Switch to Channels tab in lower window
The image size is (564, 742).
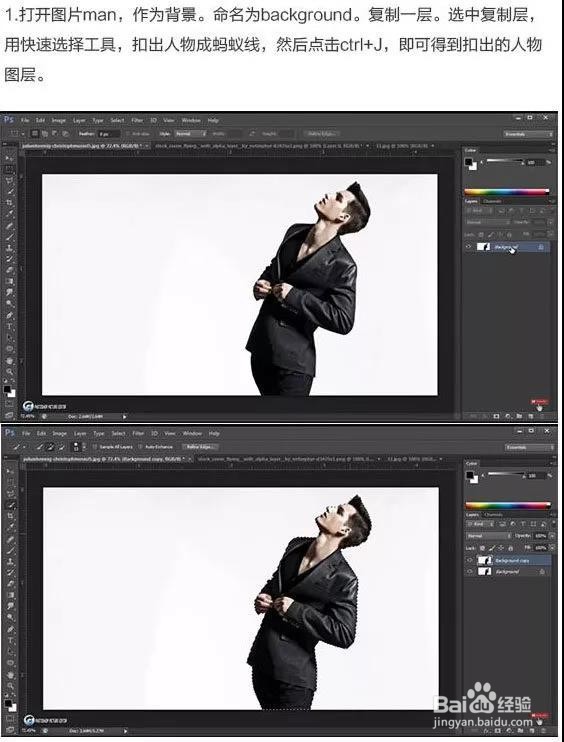point(493,515)
